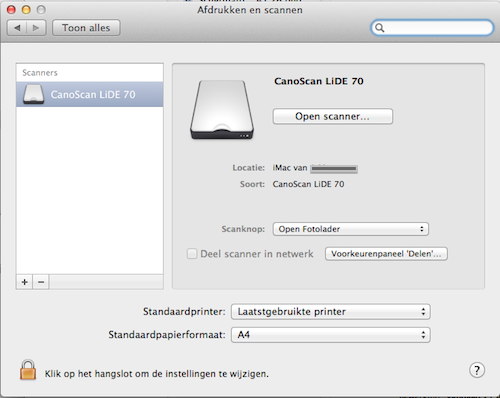The image size is (500, 398).
Task: Click the padlock to unlock settings
Action: 28,370
